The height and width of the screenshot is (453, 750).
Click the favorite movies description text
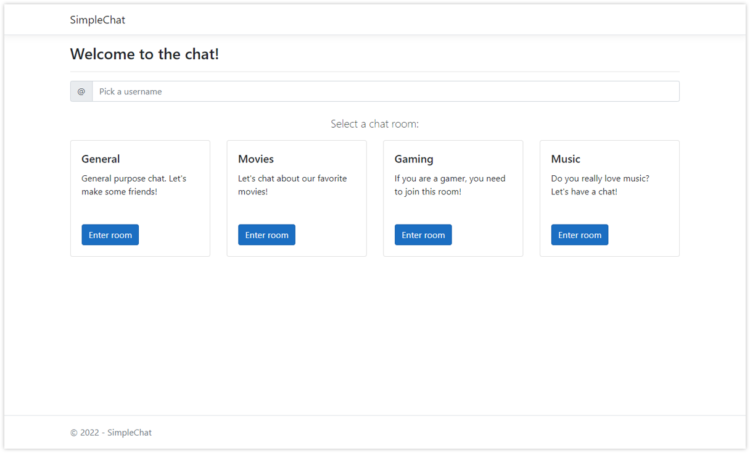point(290,185)
